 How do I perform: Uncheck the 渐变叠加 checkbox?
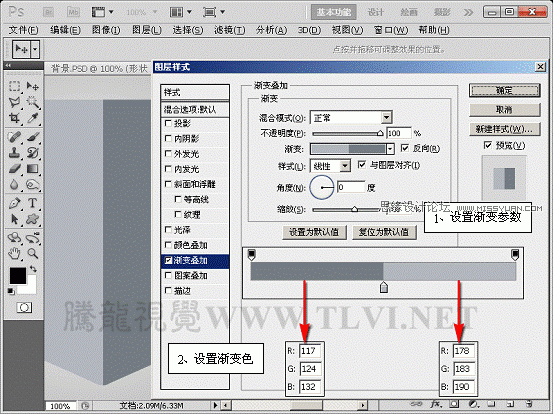pos(168,260)
